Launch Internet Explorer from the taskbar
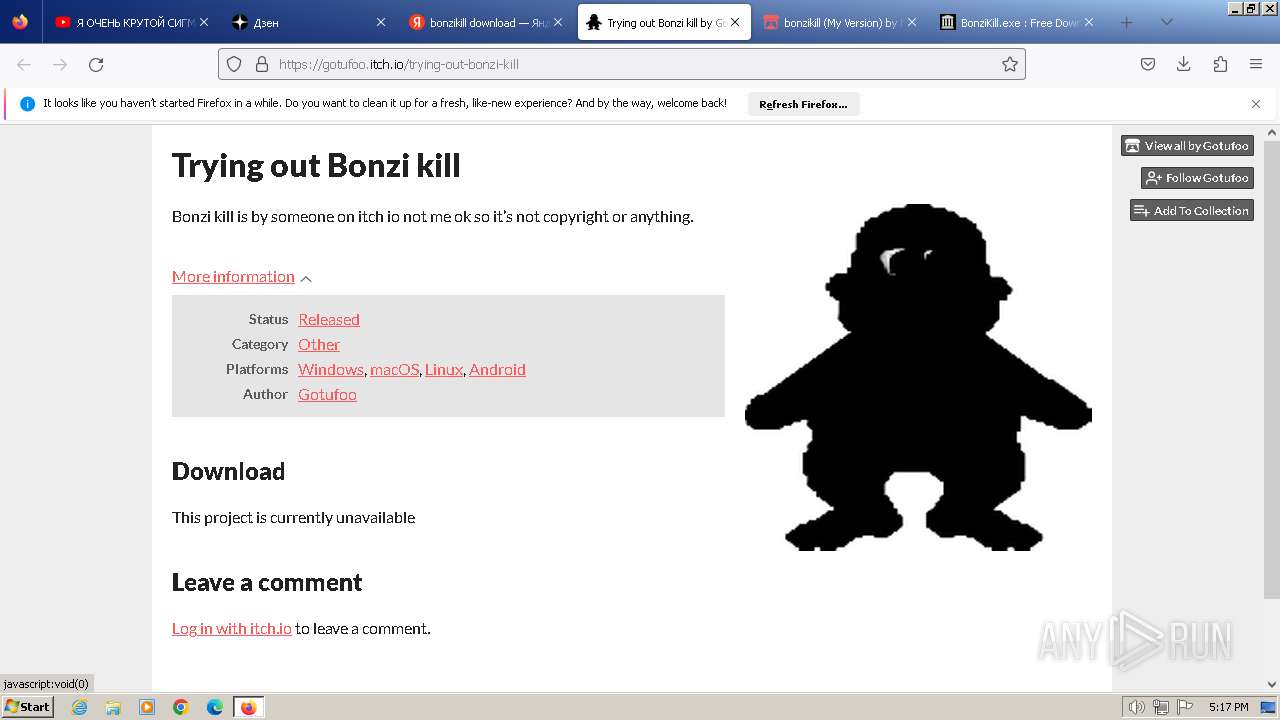1280x720 pixels. [x=79, y=707]
